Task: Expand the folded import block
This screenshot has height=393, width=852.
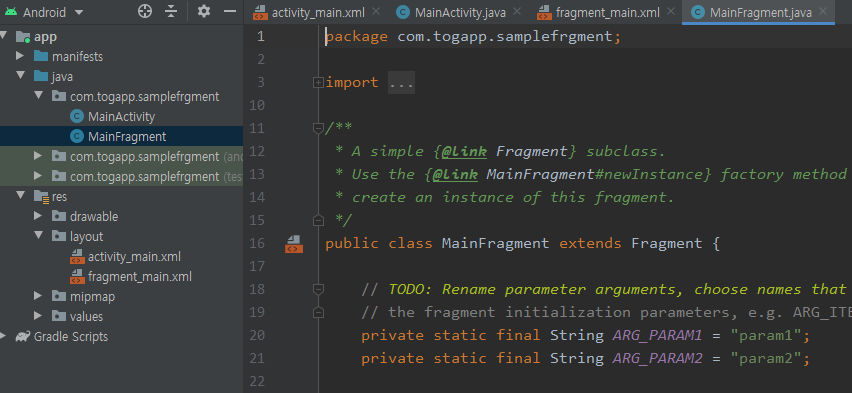Action: pos(318,83)
